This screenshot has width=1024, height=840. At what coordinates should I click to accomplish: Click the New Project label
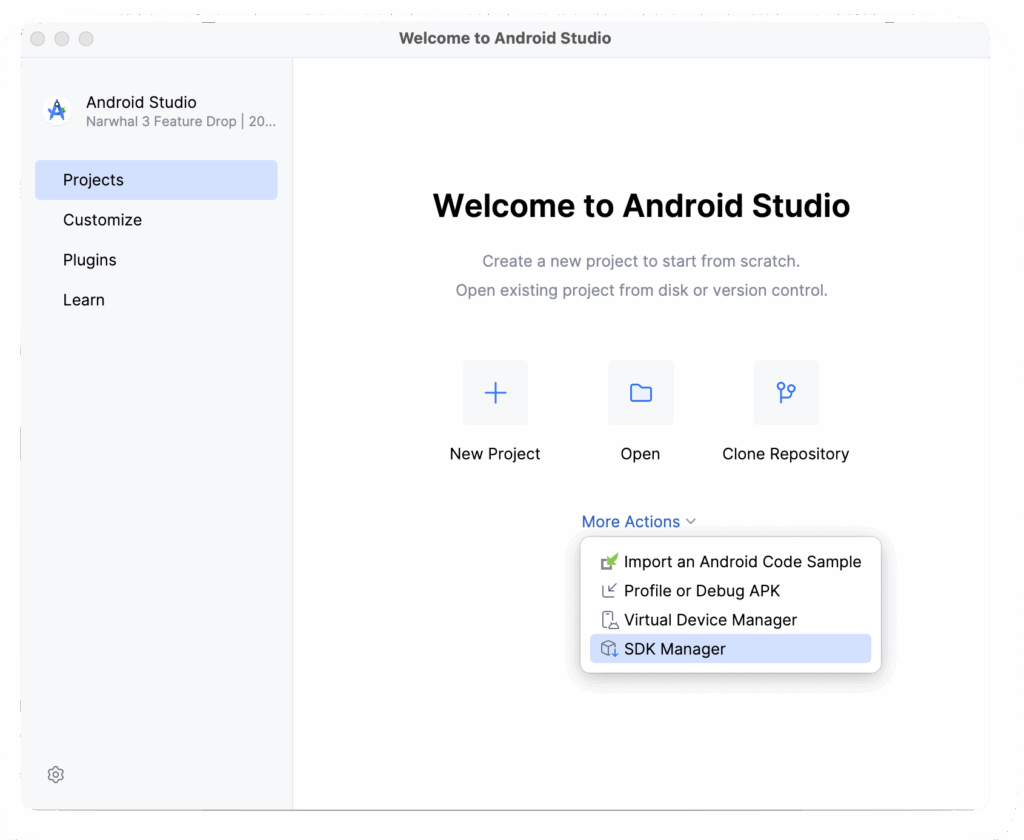(x=495, y=454)
